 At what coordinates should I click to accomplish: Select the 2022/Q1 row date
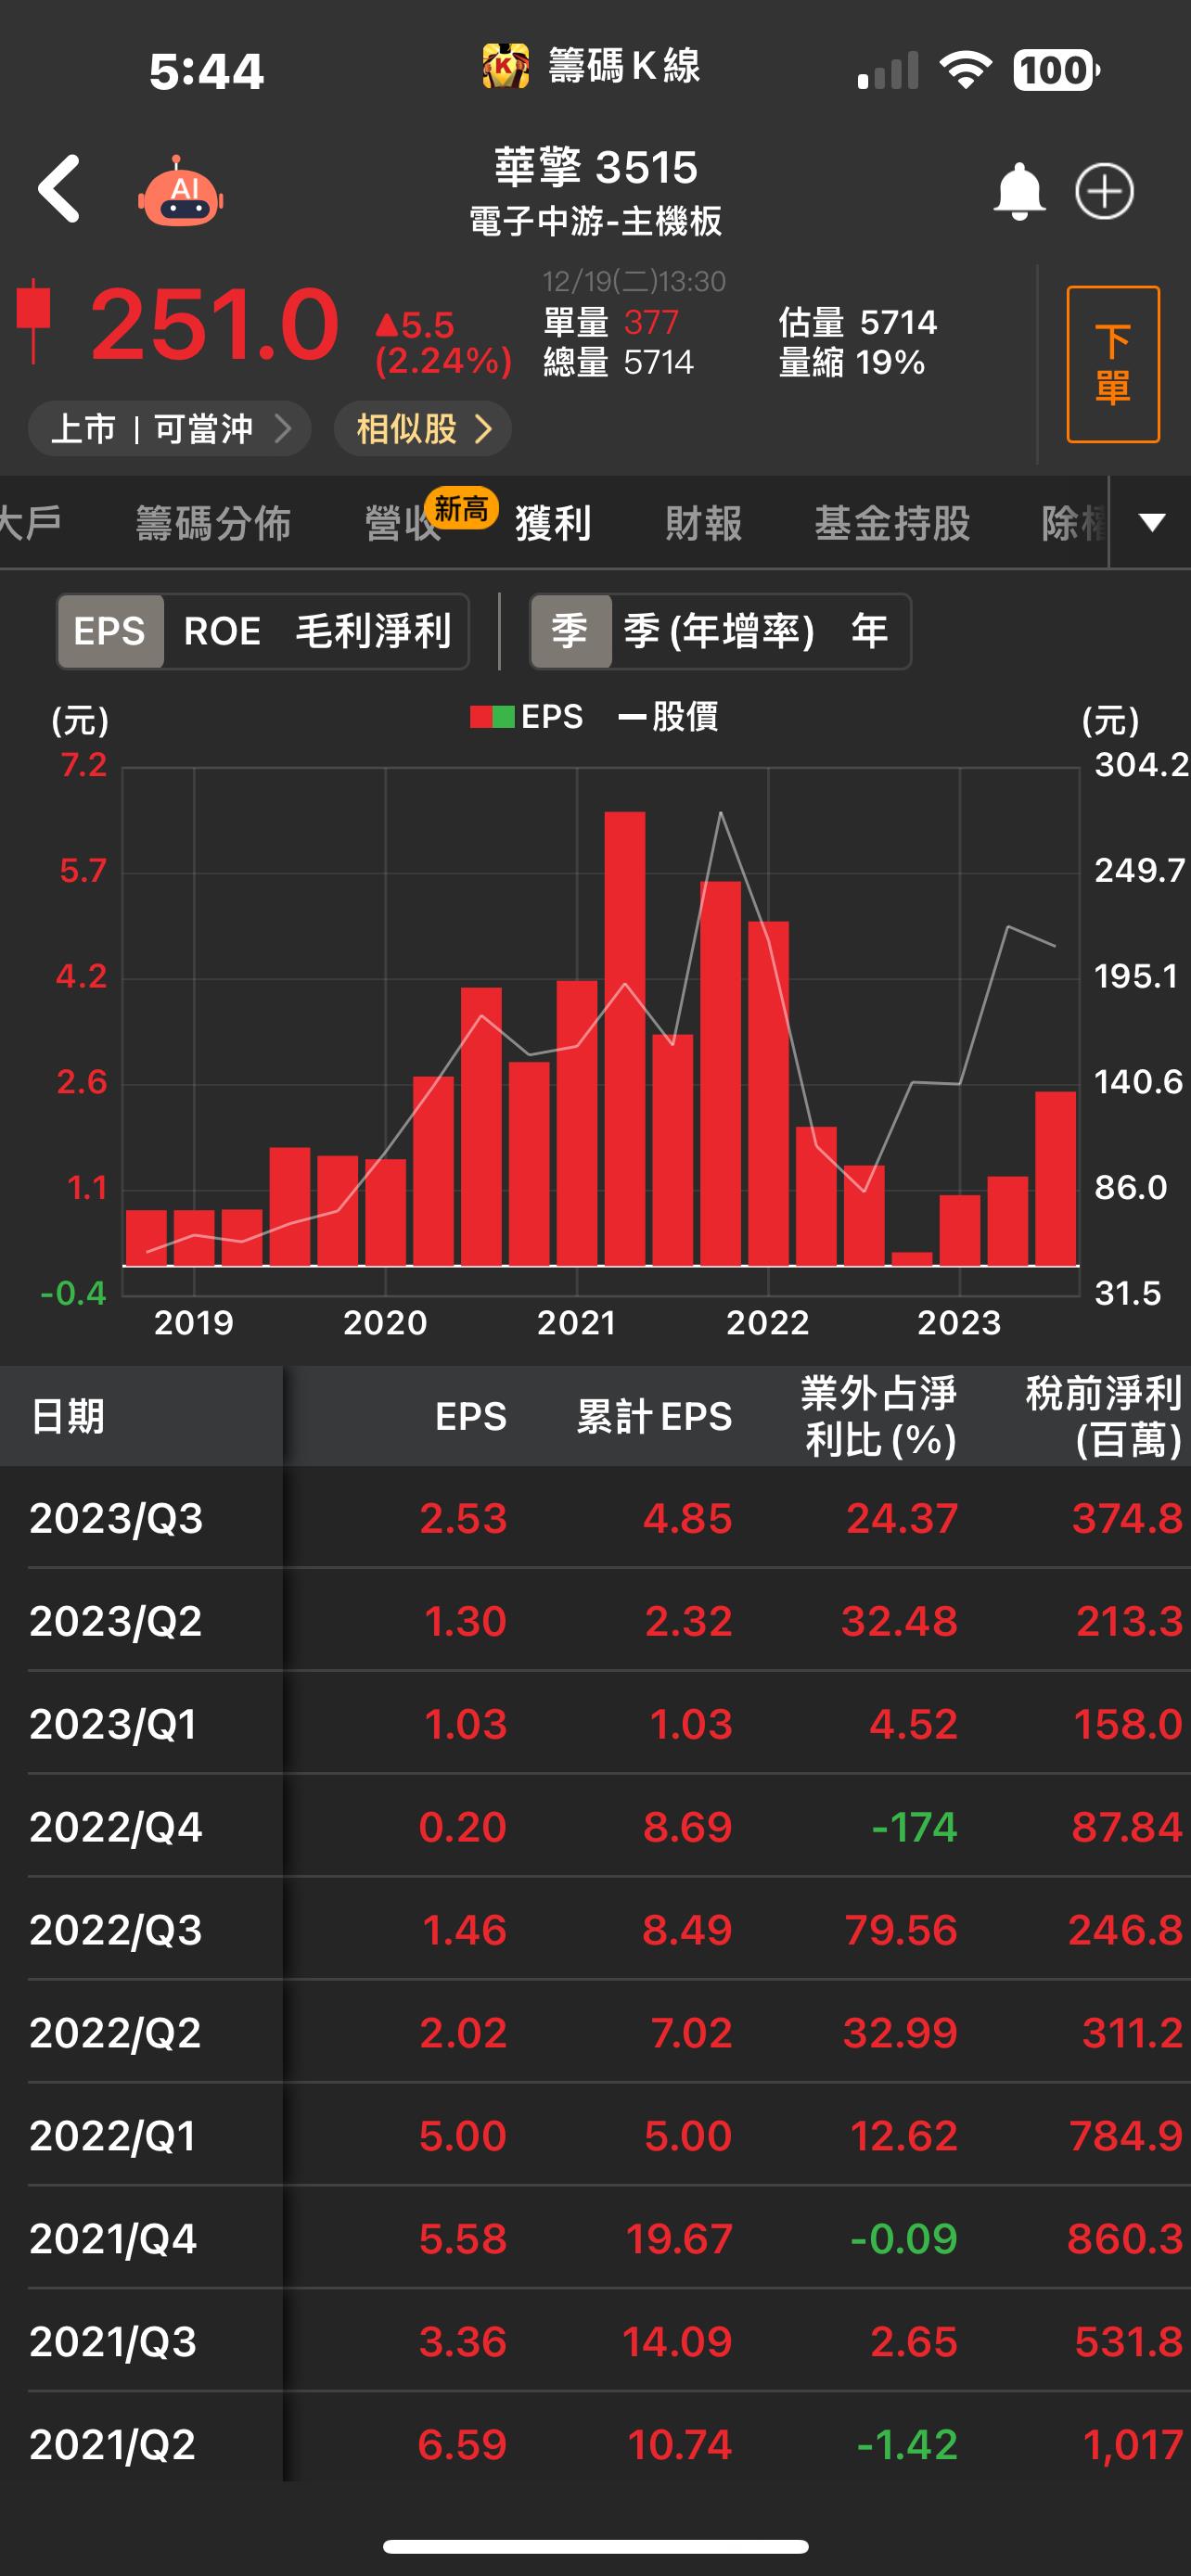point(113,2136)
